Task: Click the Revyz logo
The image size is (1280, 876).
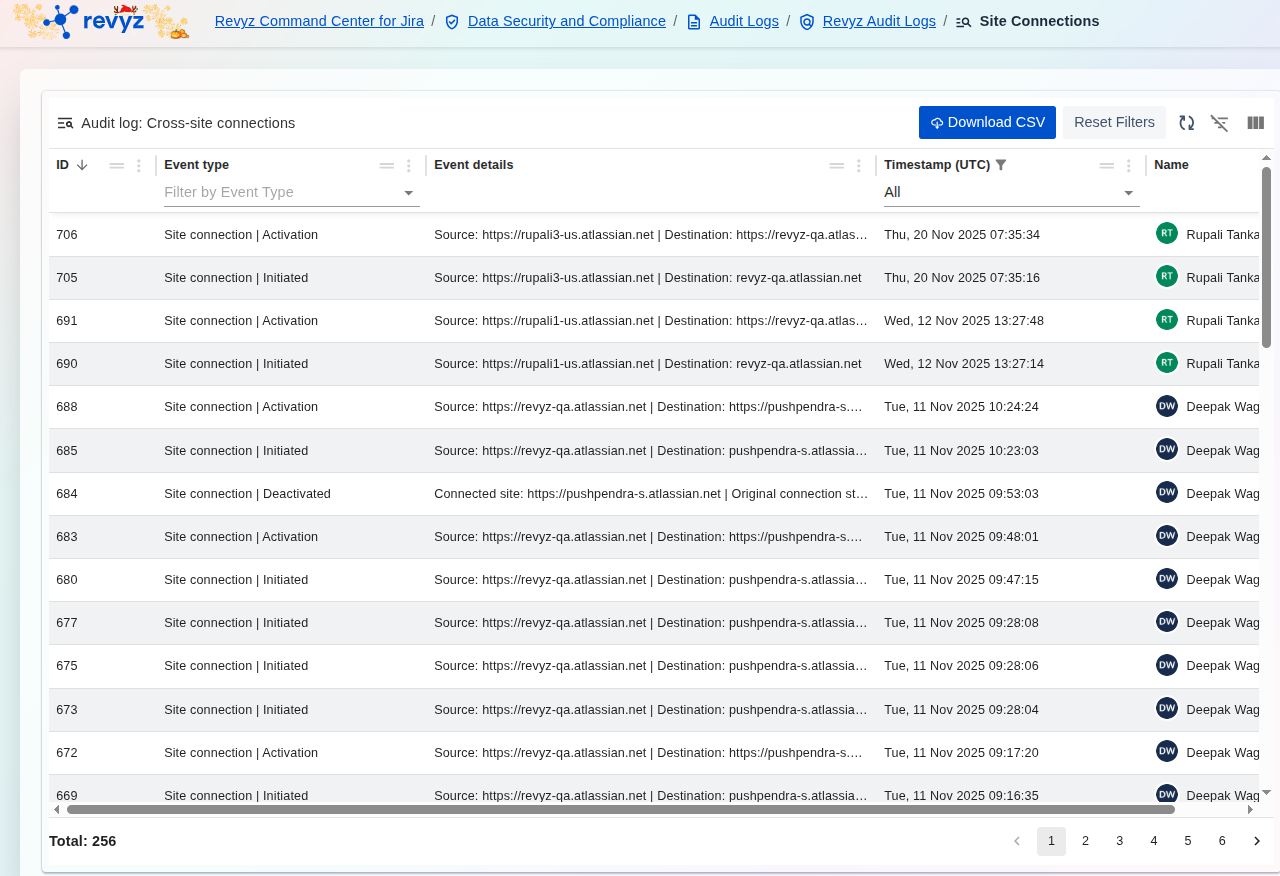Action: tap(100, 22)
